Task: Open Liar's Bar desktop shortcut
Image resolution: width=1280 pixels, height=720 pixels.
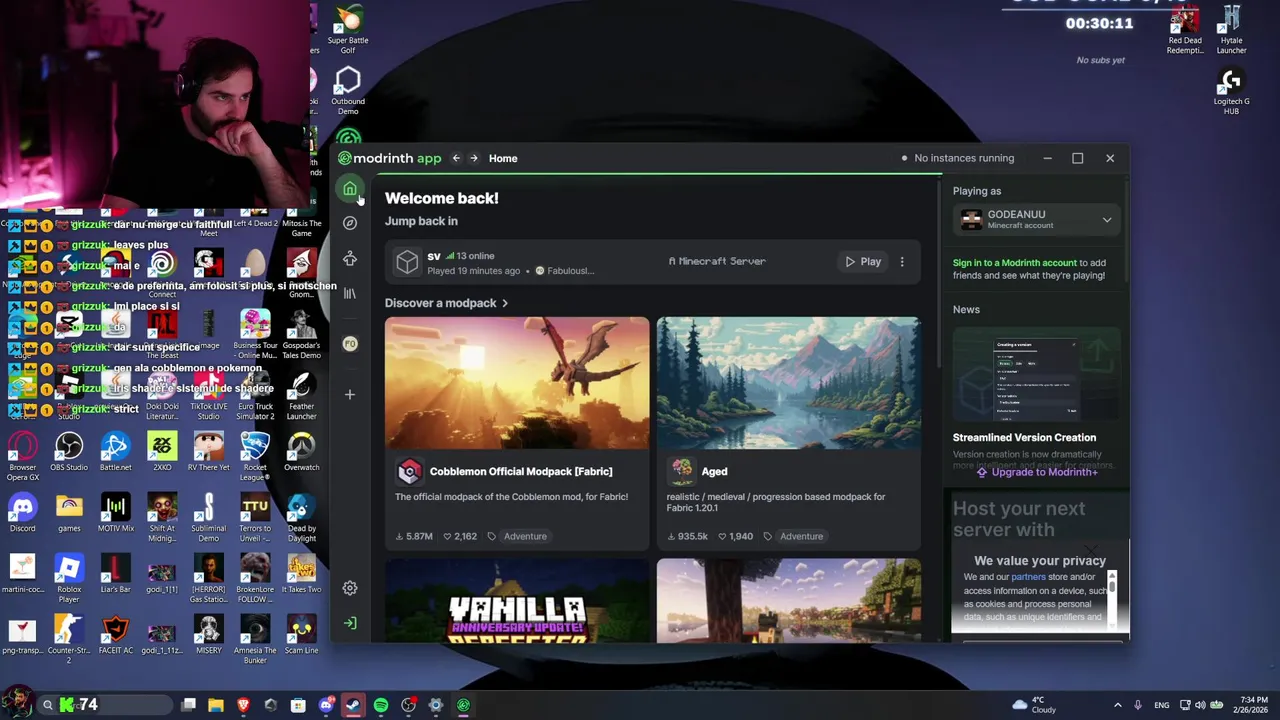Action: click(115, 573)
